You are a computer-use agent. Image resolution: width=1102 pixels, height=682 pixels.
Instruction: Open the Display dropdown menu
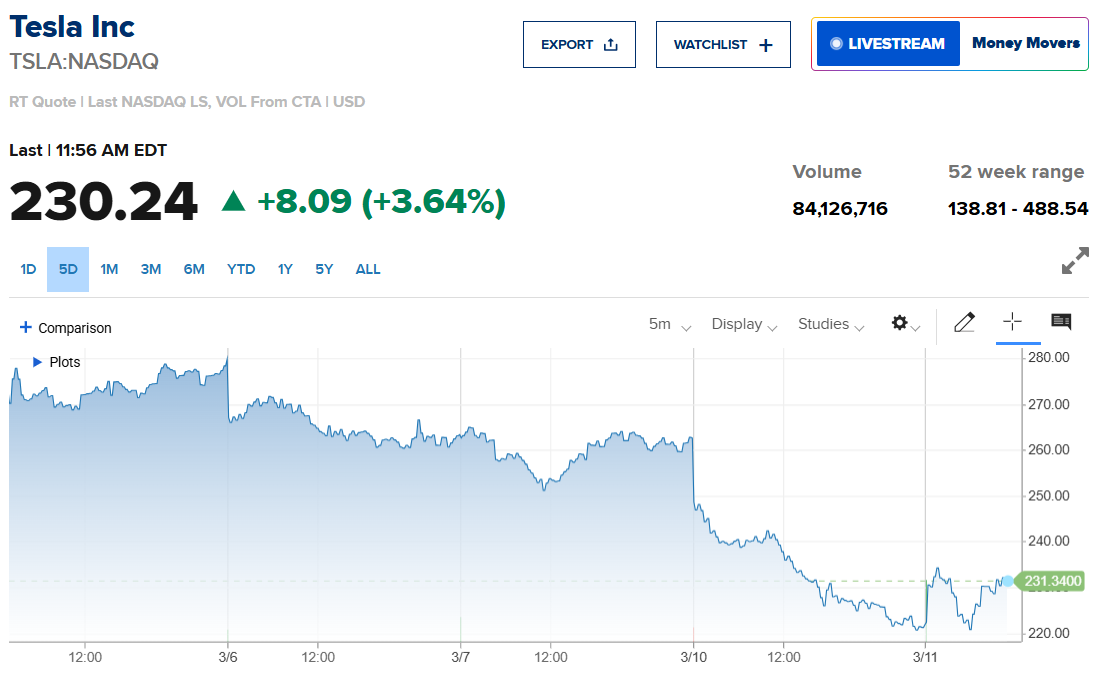tap(744, 324)
